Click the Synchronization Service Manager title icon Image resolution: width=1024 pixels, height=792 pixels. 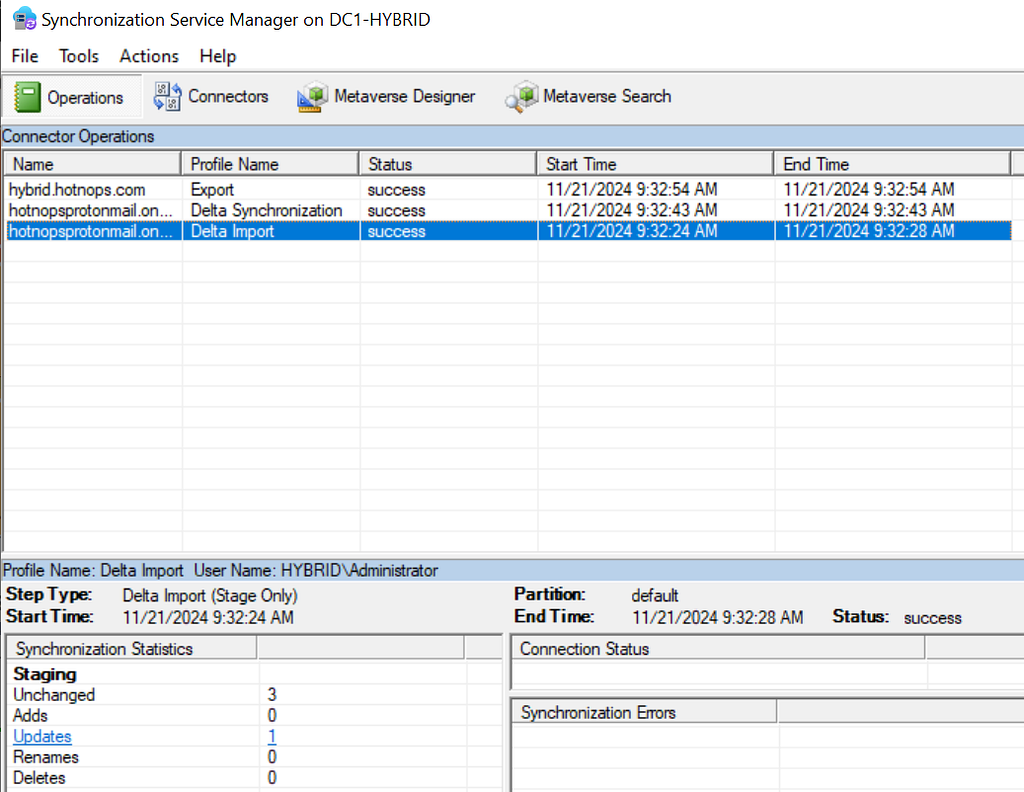click(x=24, y=18)
